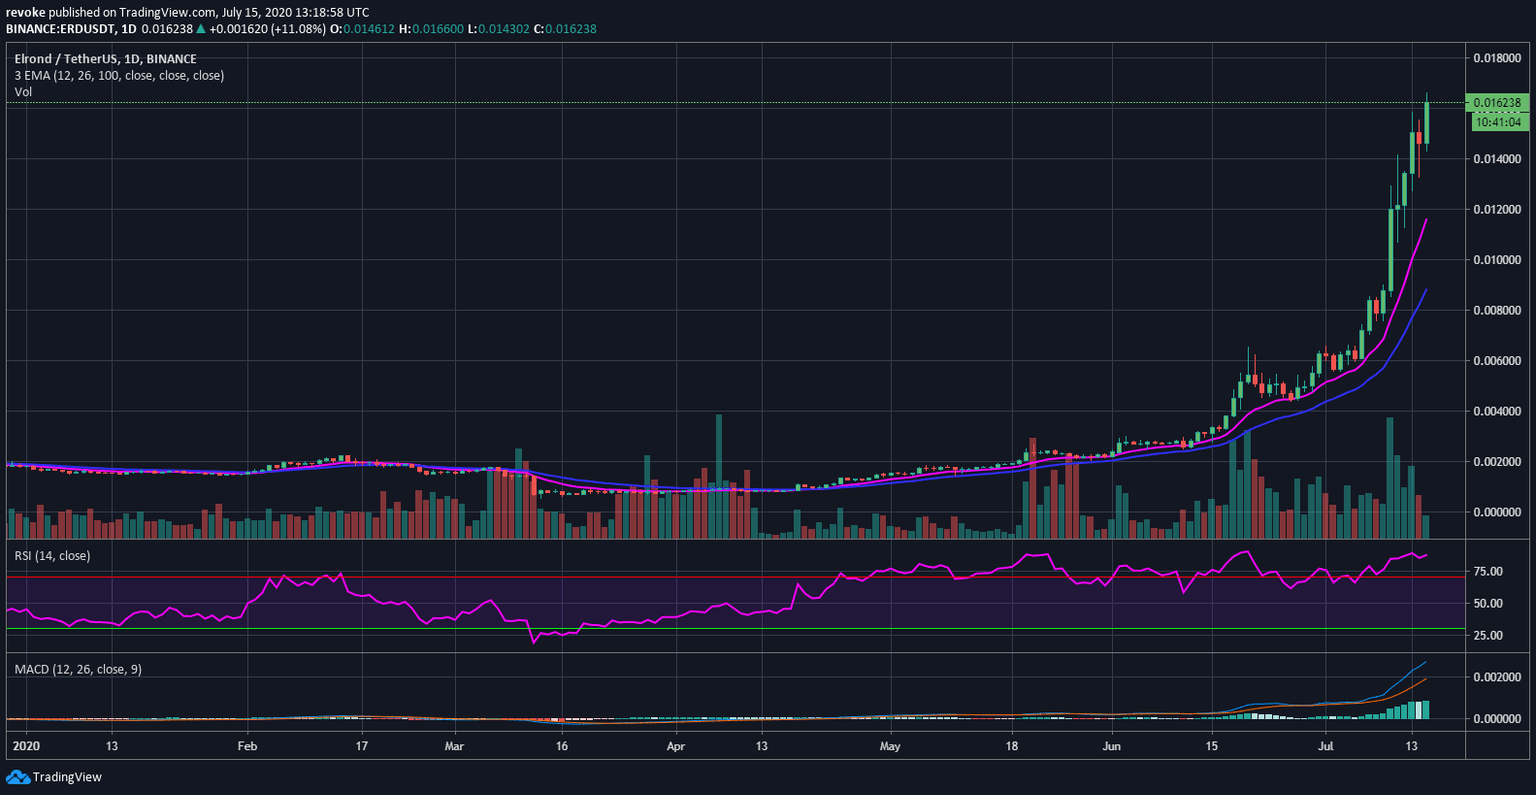Click the BINANCE:ERDUSDT symbol in the header
Viewport: 1536px width, 795px height.
click(59, 28)
